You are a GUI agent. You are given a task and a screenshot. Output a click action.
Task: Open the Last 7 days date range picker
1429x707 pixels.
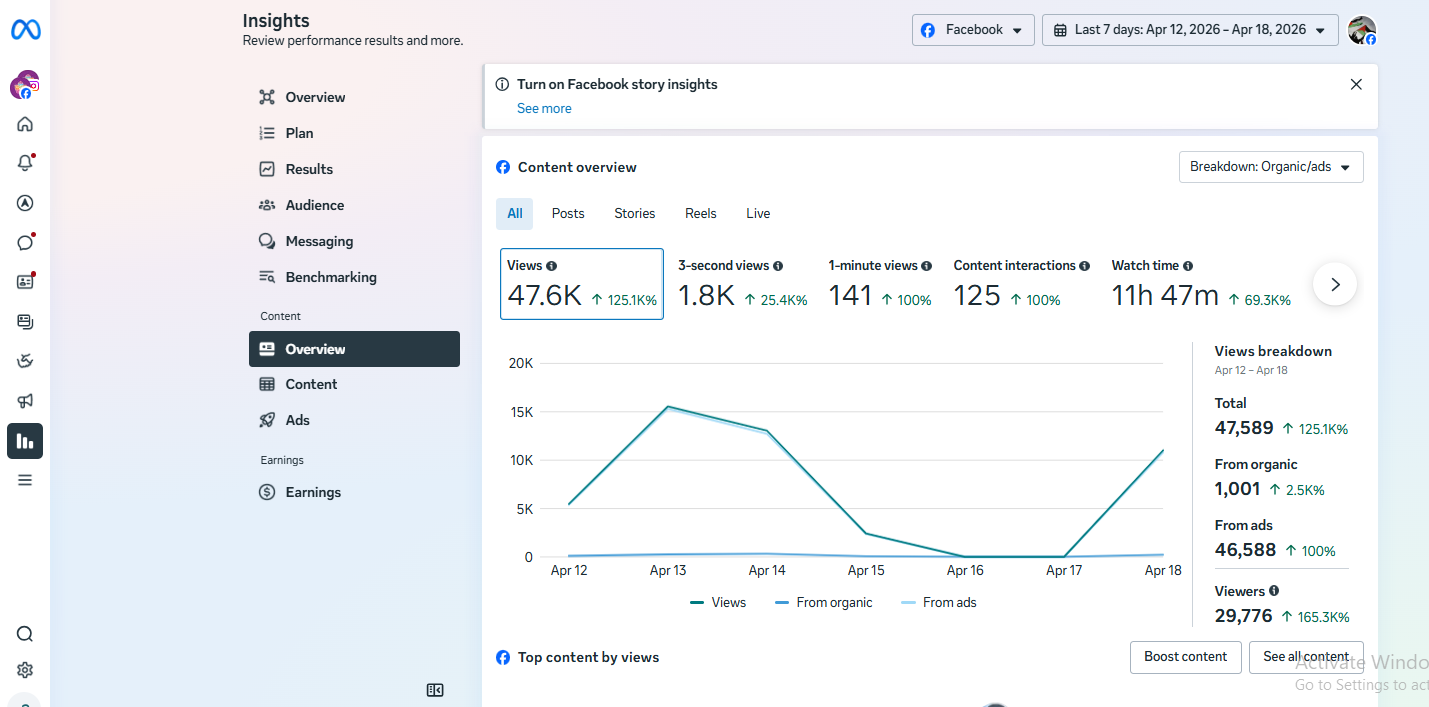click(1190, 30)
